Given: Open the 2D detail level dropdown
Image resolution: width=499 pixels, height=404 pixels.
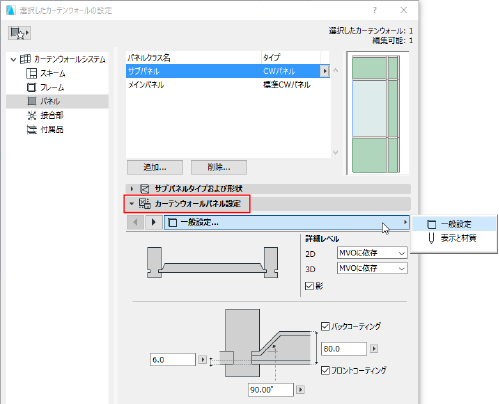Looking at the screenshot, I should [372, 253].
